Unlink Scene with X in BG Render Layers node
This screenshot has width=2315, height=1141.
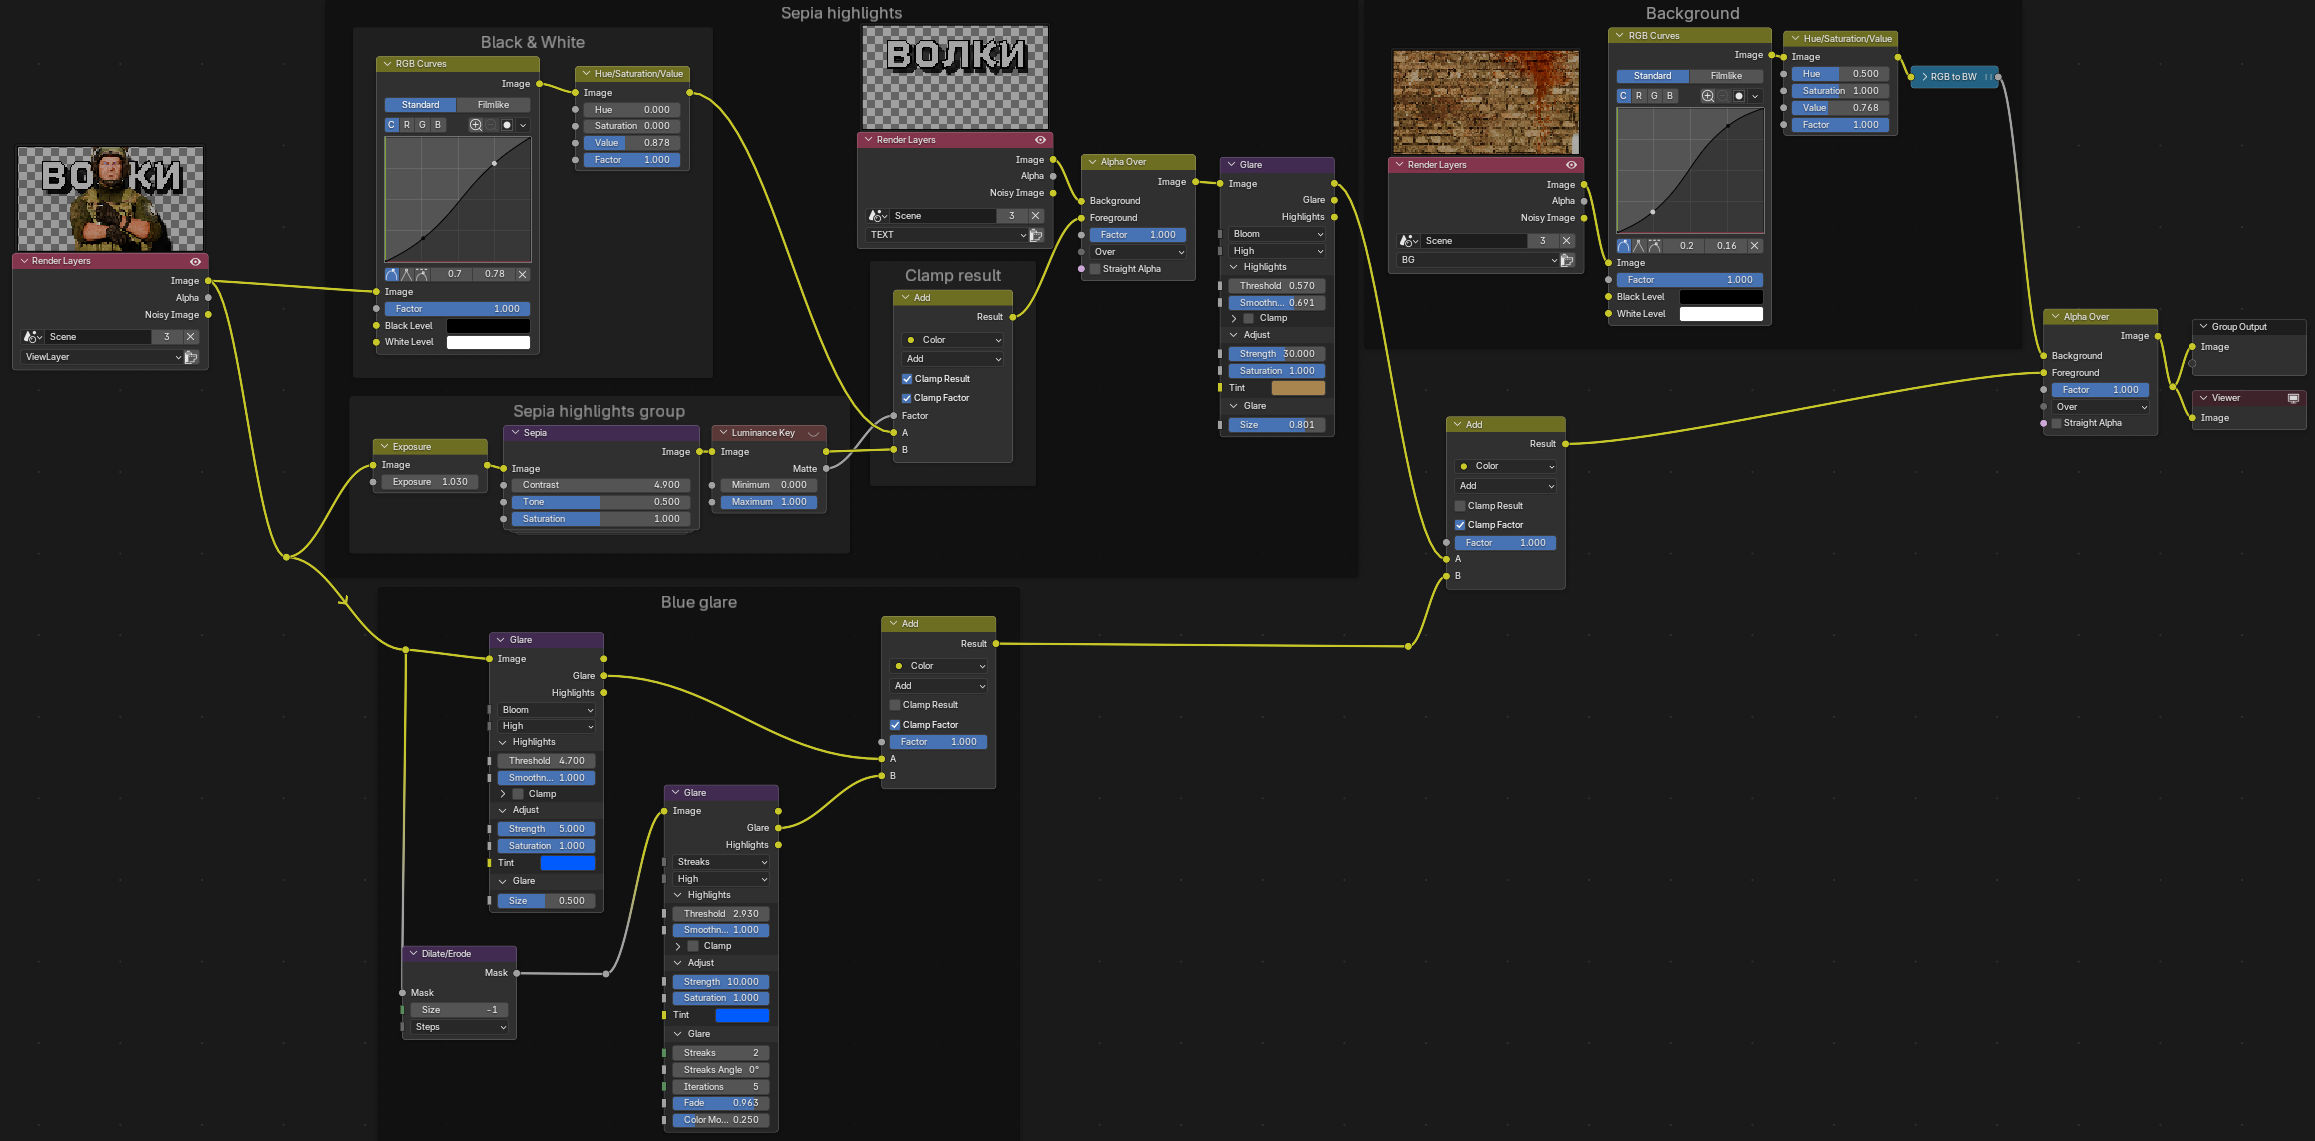point(1567,241)
